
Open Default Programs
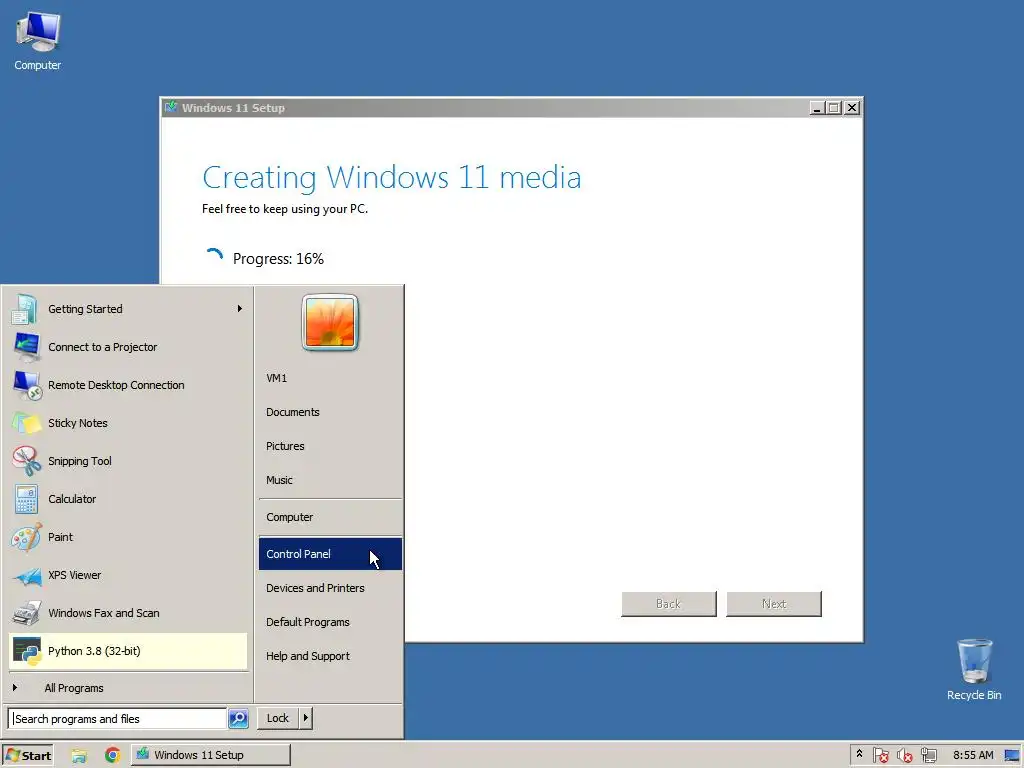click(x=330, y=622)
